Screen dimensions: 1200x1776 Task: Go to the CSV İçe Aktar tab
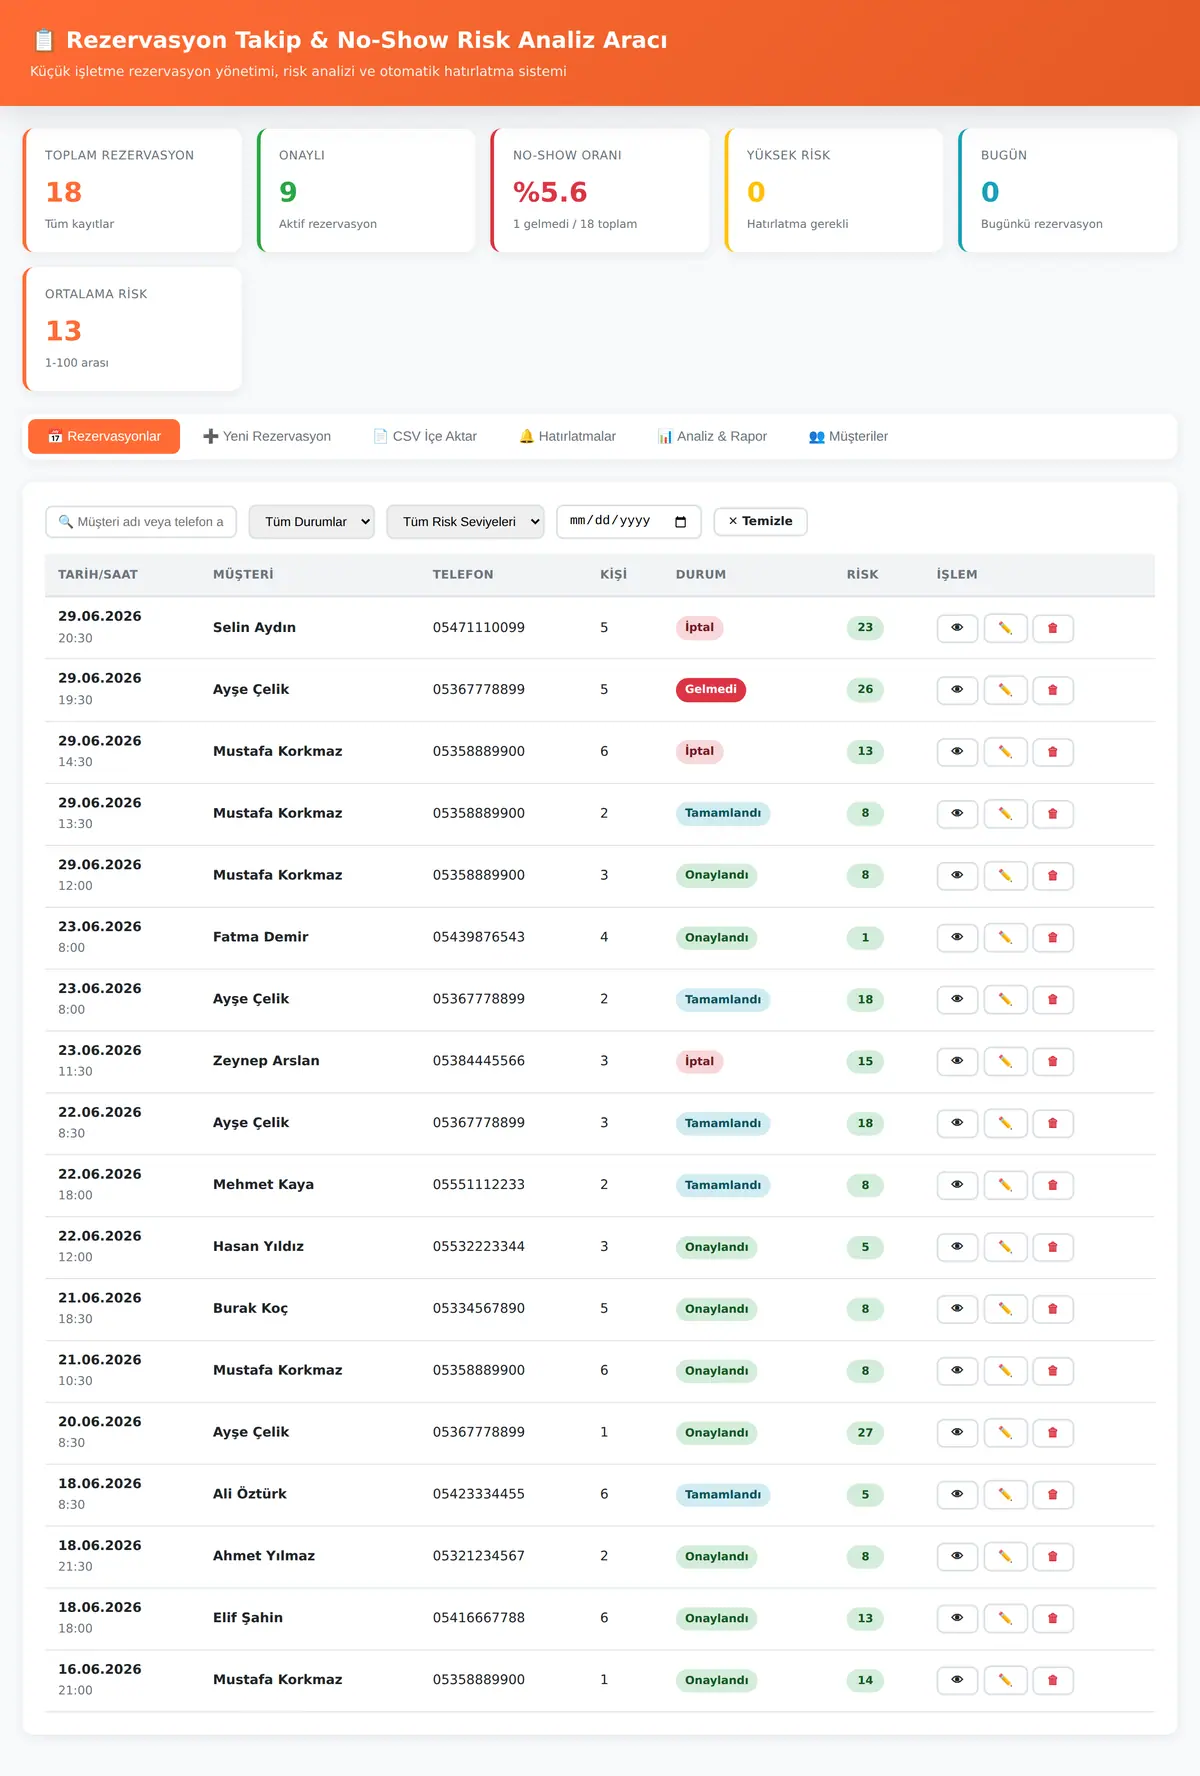tap(425, 436)
